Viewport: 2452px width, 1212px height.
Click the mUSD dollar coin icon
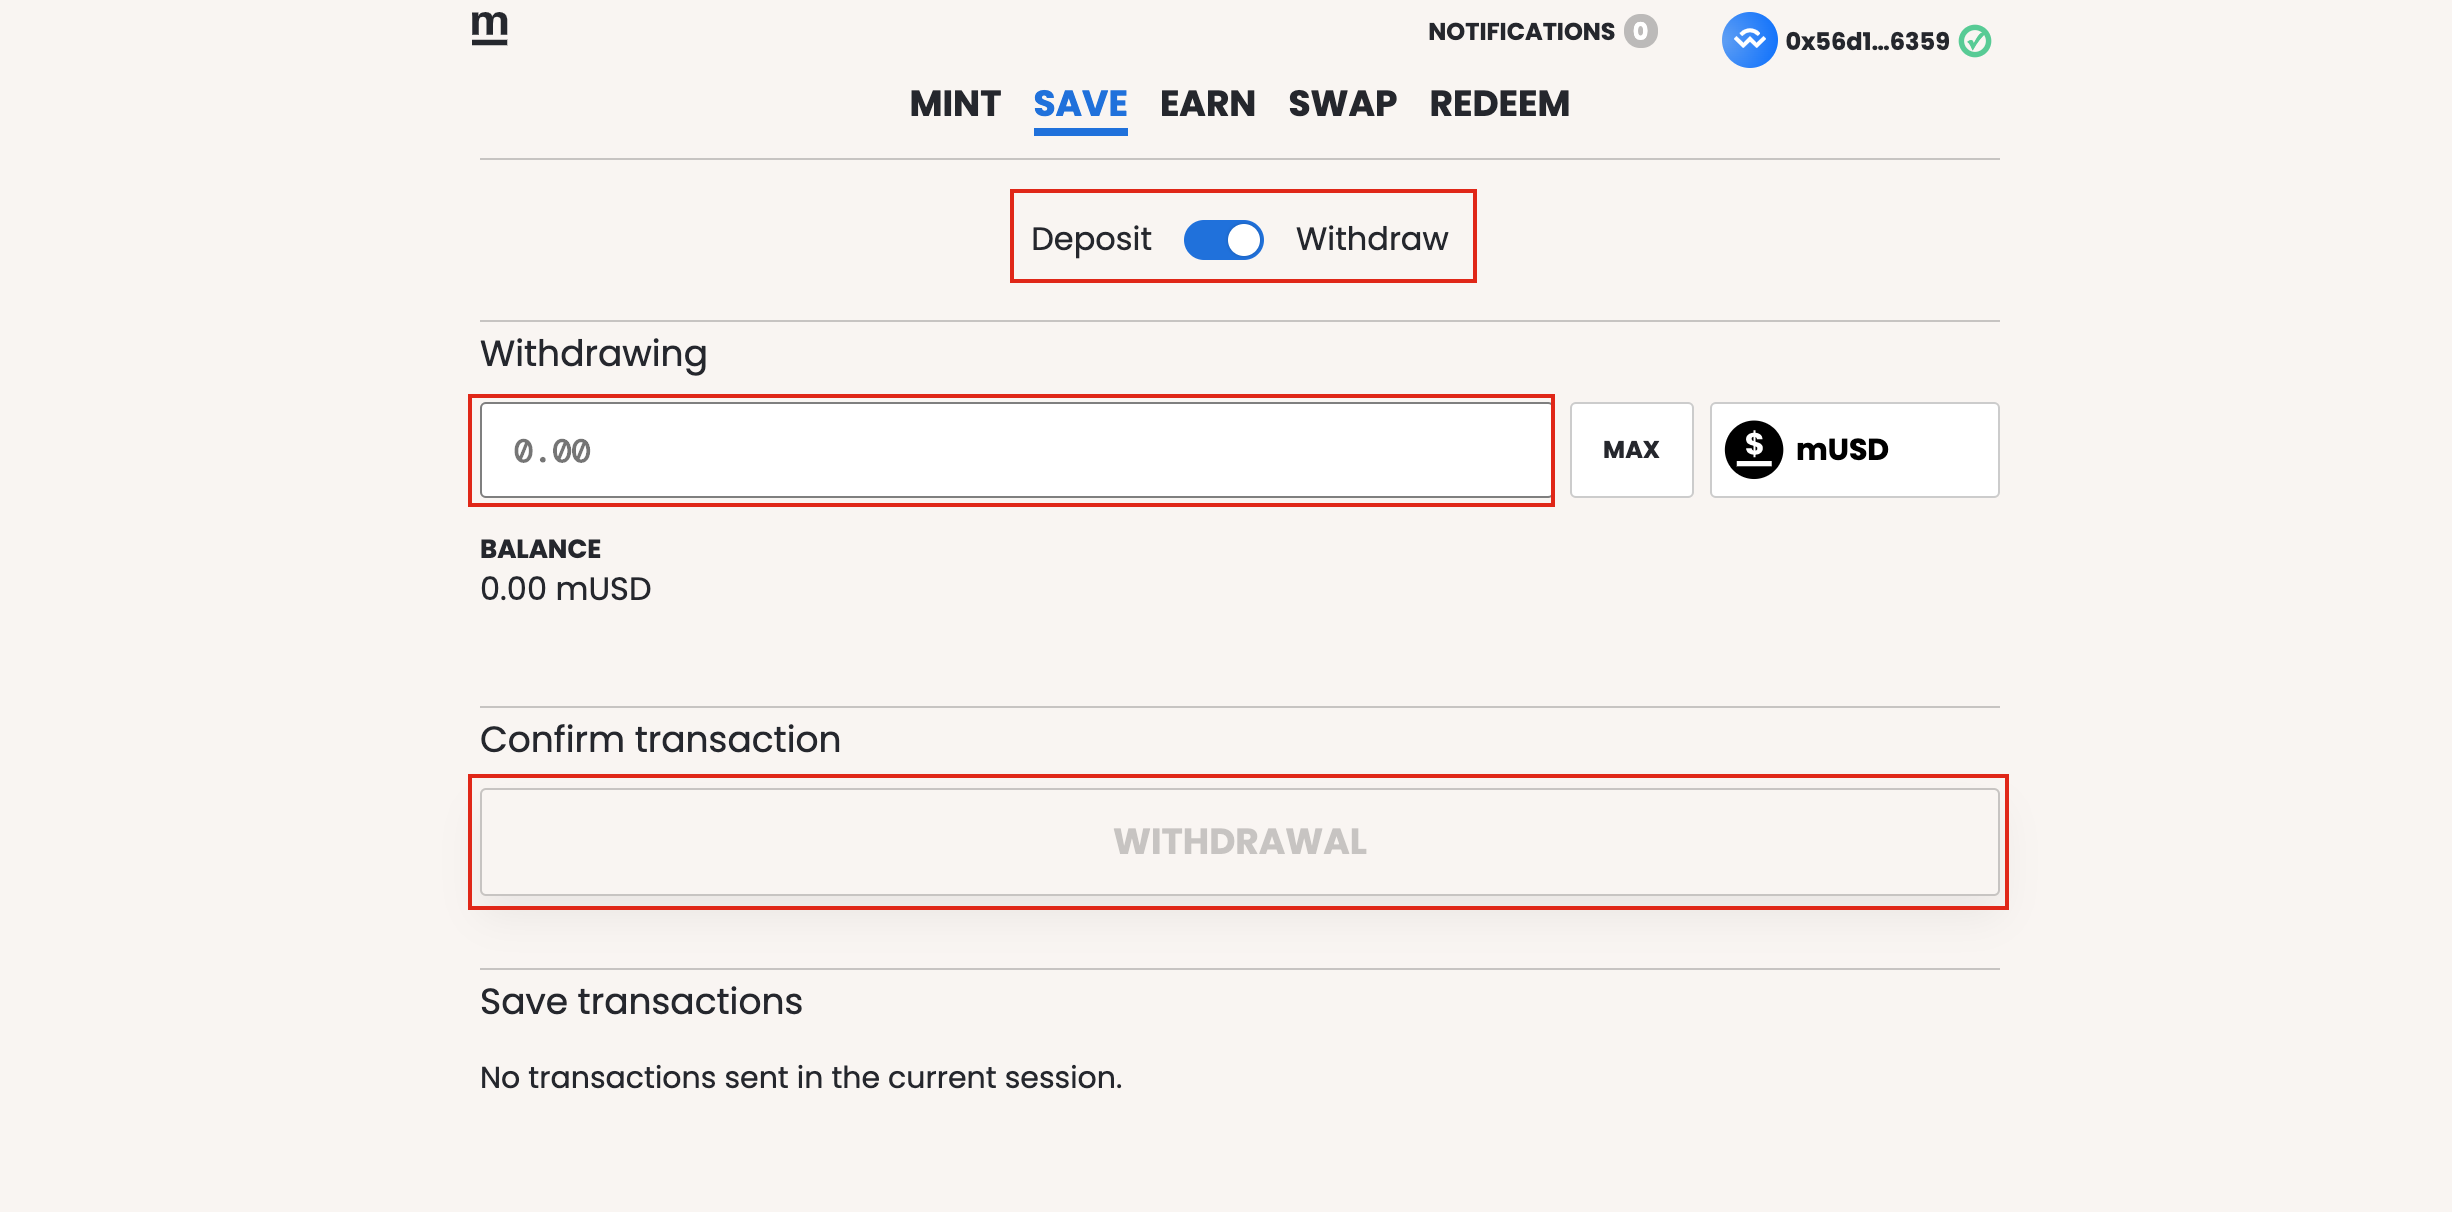(x=1754, y=450)
